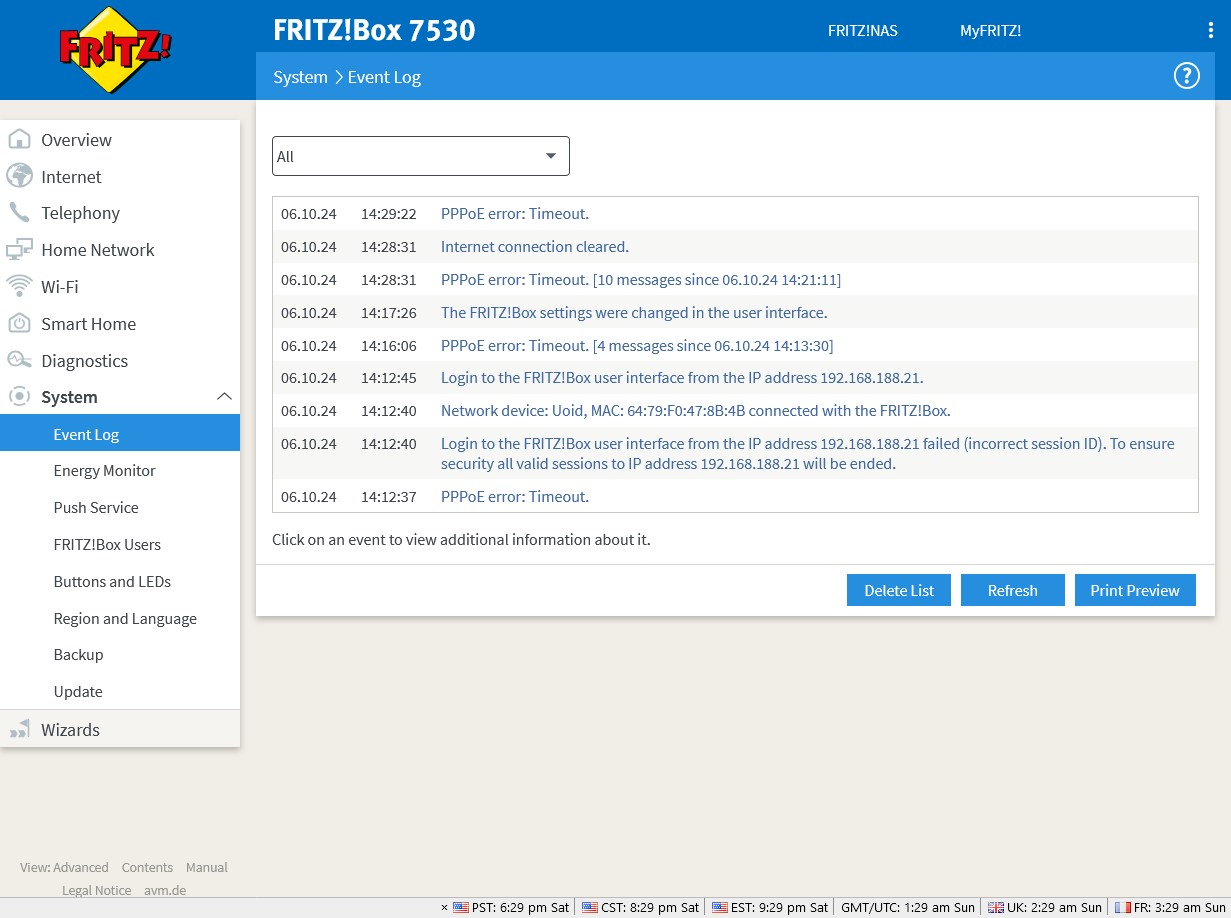Click the Smart Home icon
This screenshot has width=1231, height=918.
19,324
